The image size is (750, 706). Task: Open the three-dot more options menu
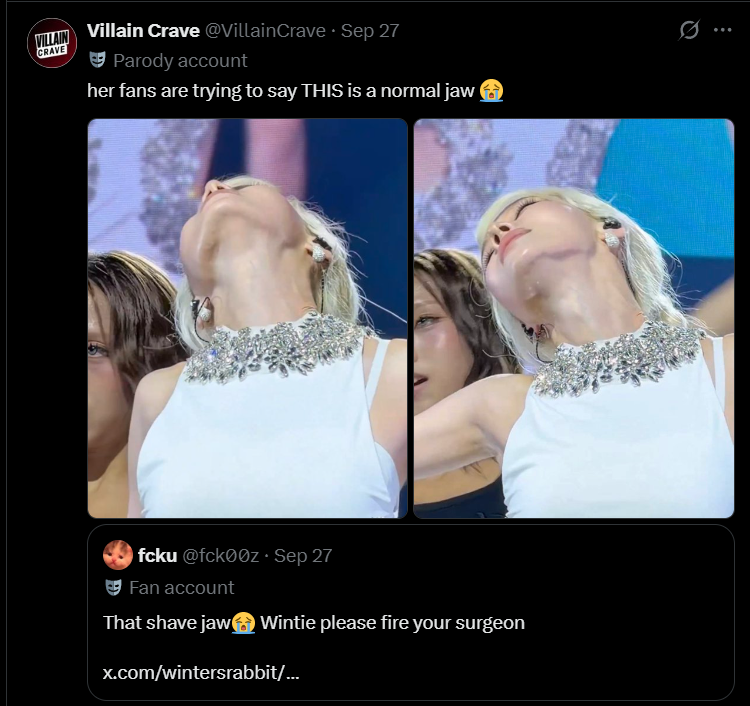pyautogui.click(x=722, y=30)
